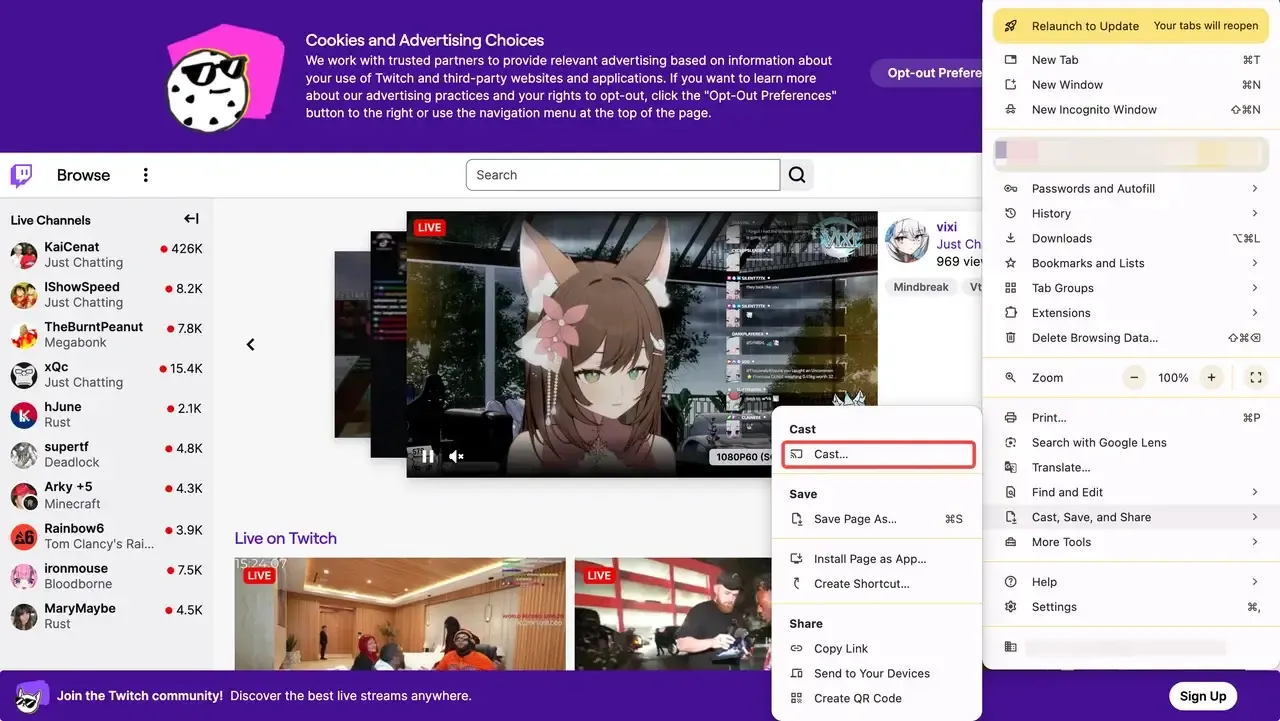Click the Print icon
The width and height of the screenshot is (1280, 721).
click(1011, 418)
